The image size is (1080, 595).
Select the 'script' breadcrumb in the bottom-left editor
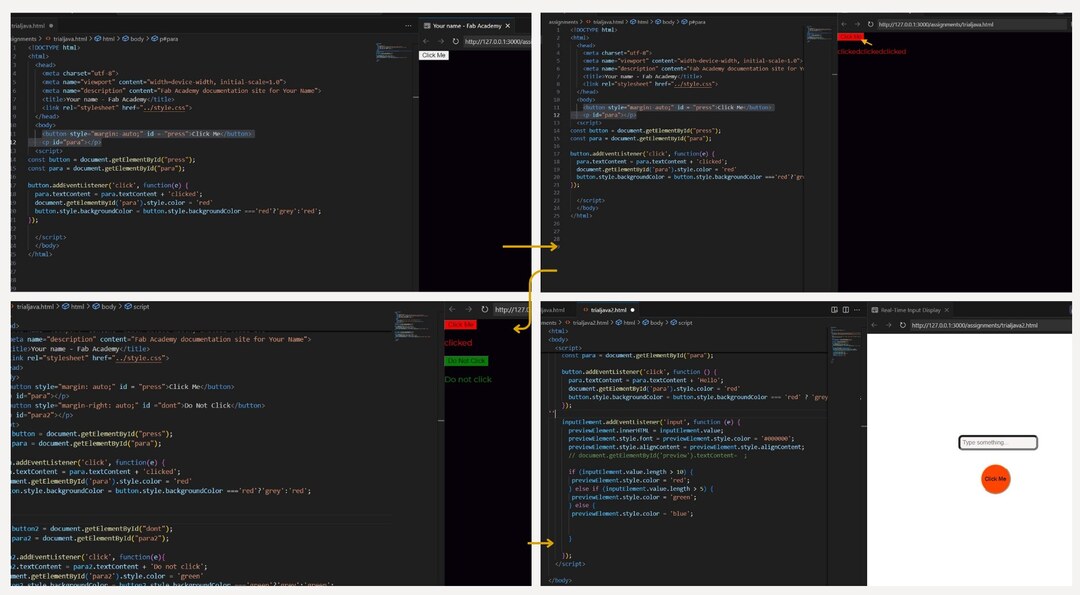(x=137, y=306)
